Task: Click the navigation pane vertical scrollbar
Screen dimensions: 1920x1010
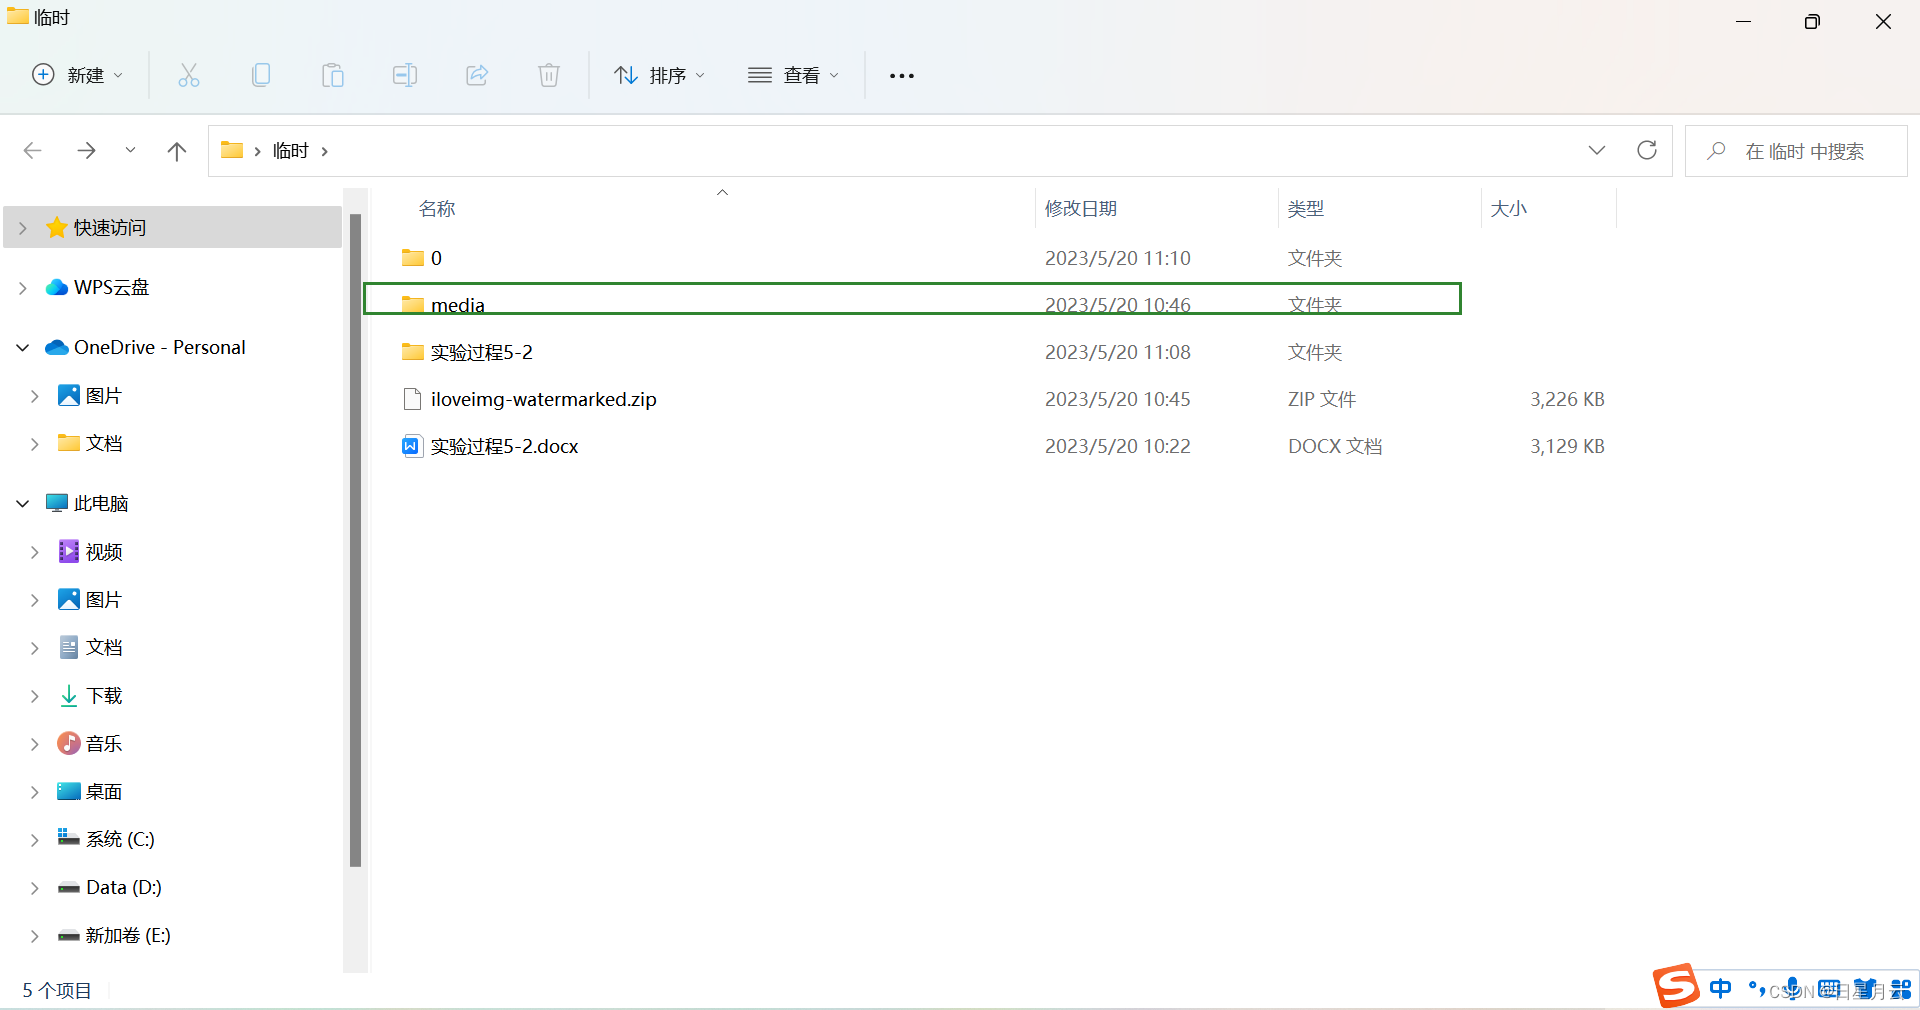Action: (355, 540)
